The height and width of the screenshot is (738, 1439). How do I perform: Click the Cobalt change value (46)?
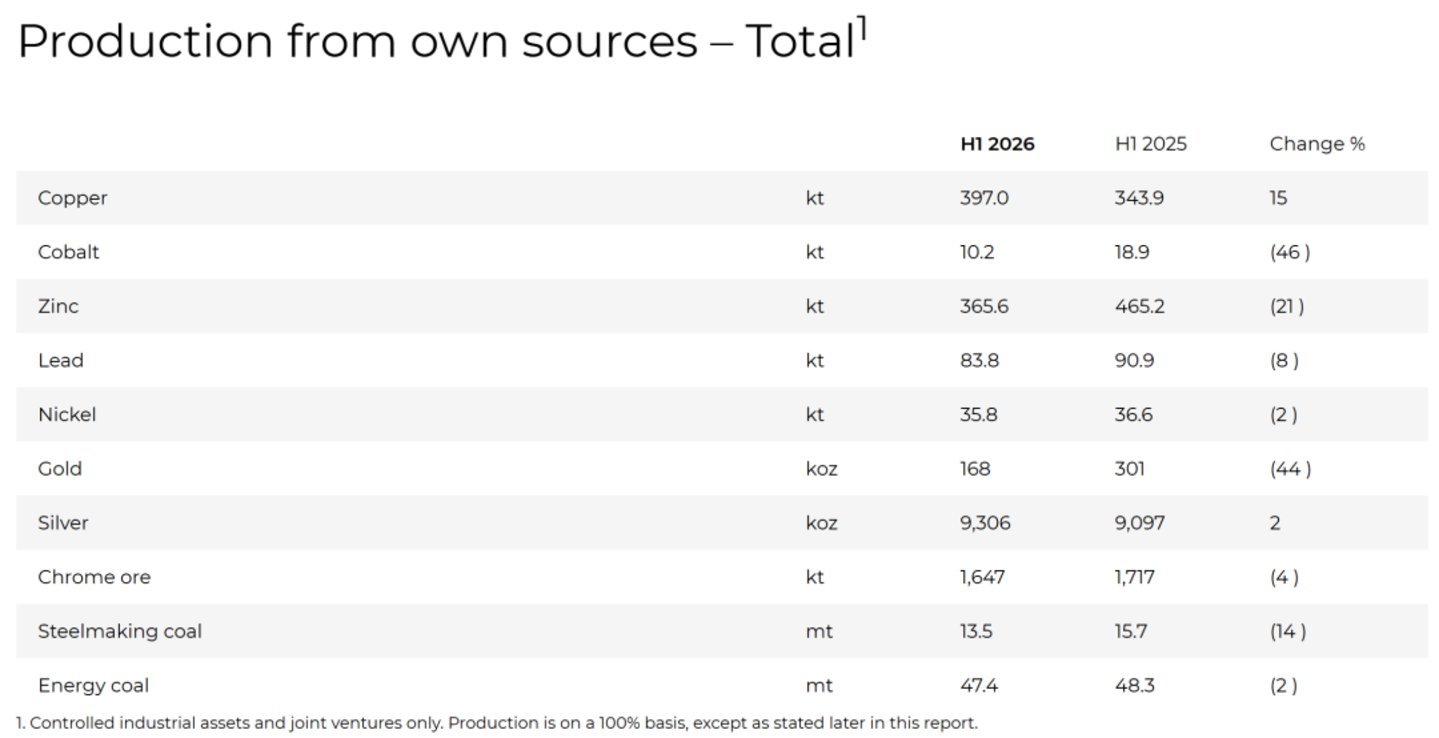point(1290,252)
